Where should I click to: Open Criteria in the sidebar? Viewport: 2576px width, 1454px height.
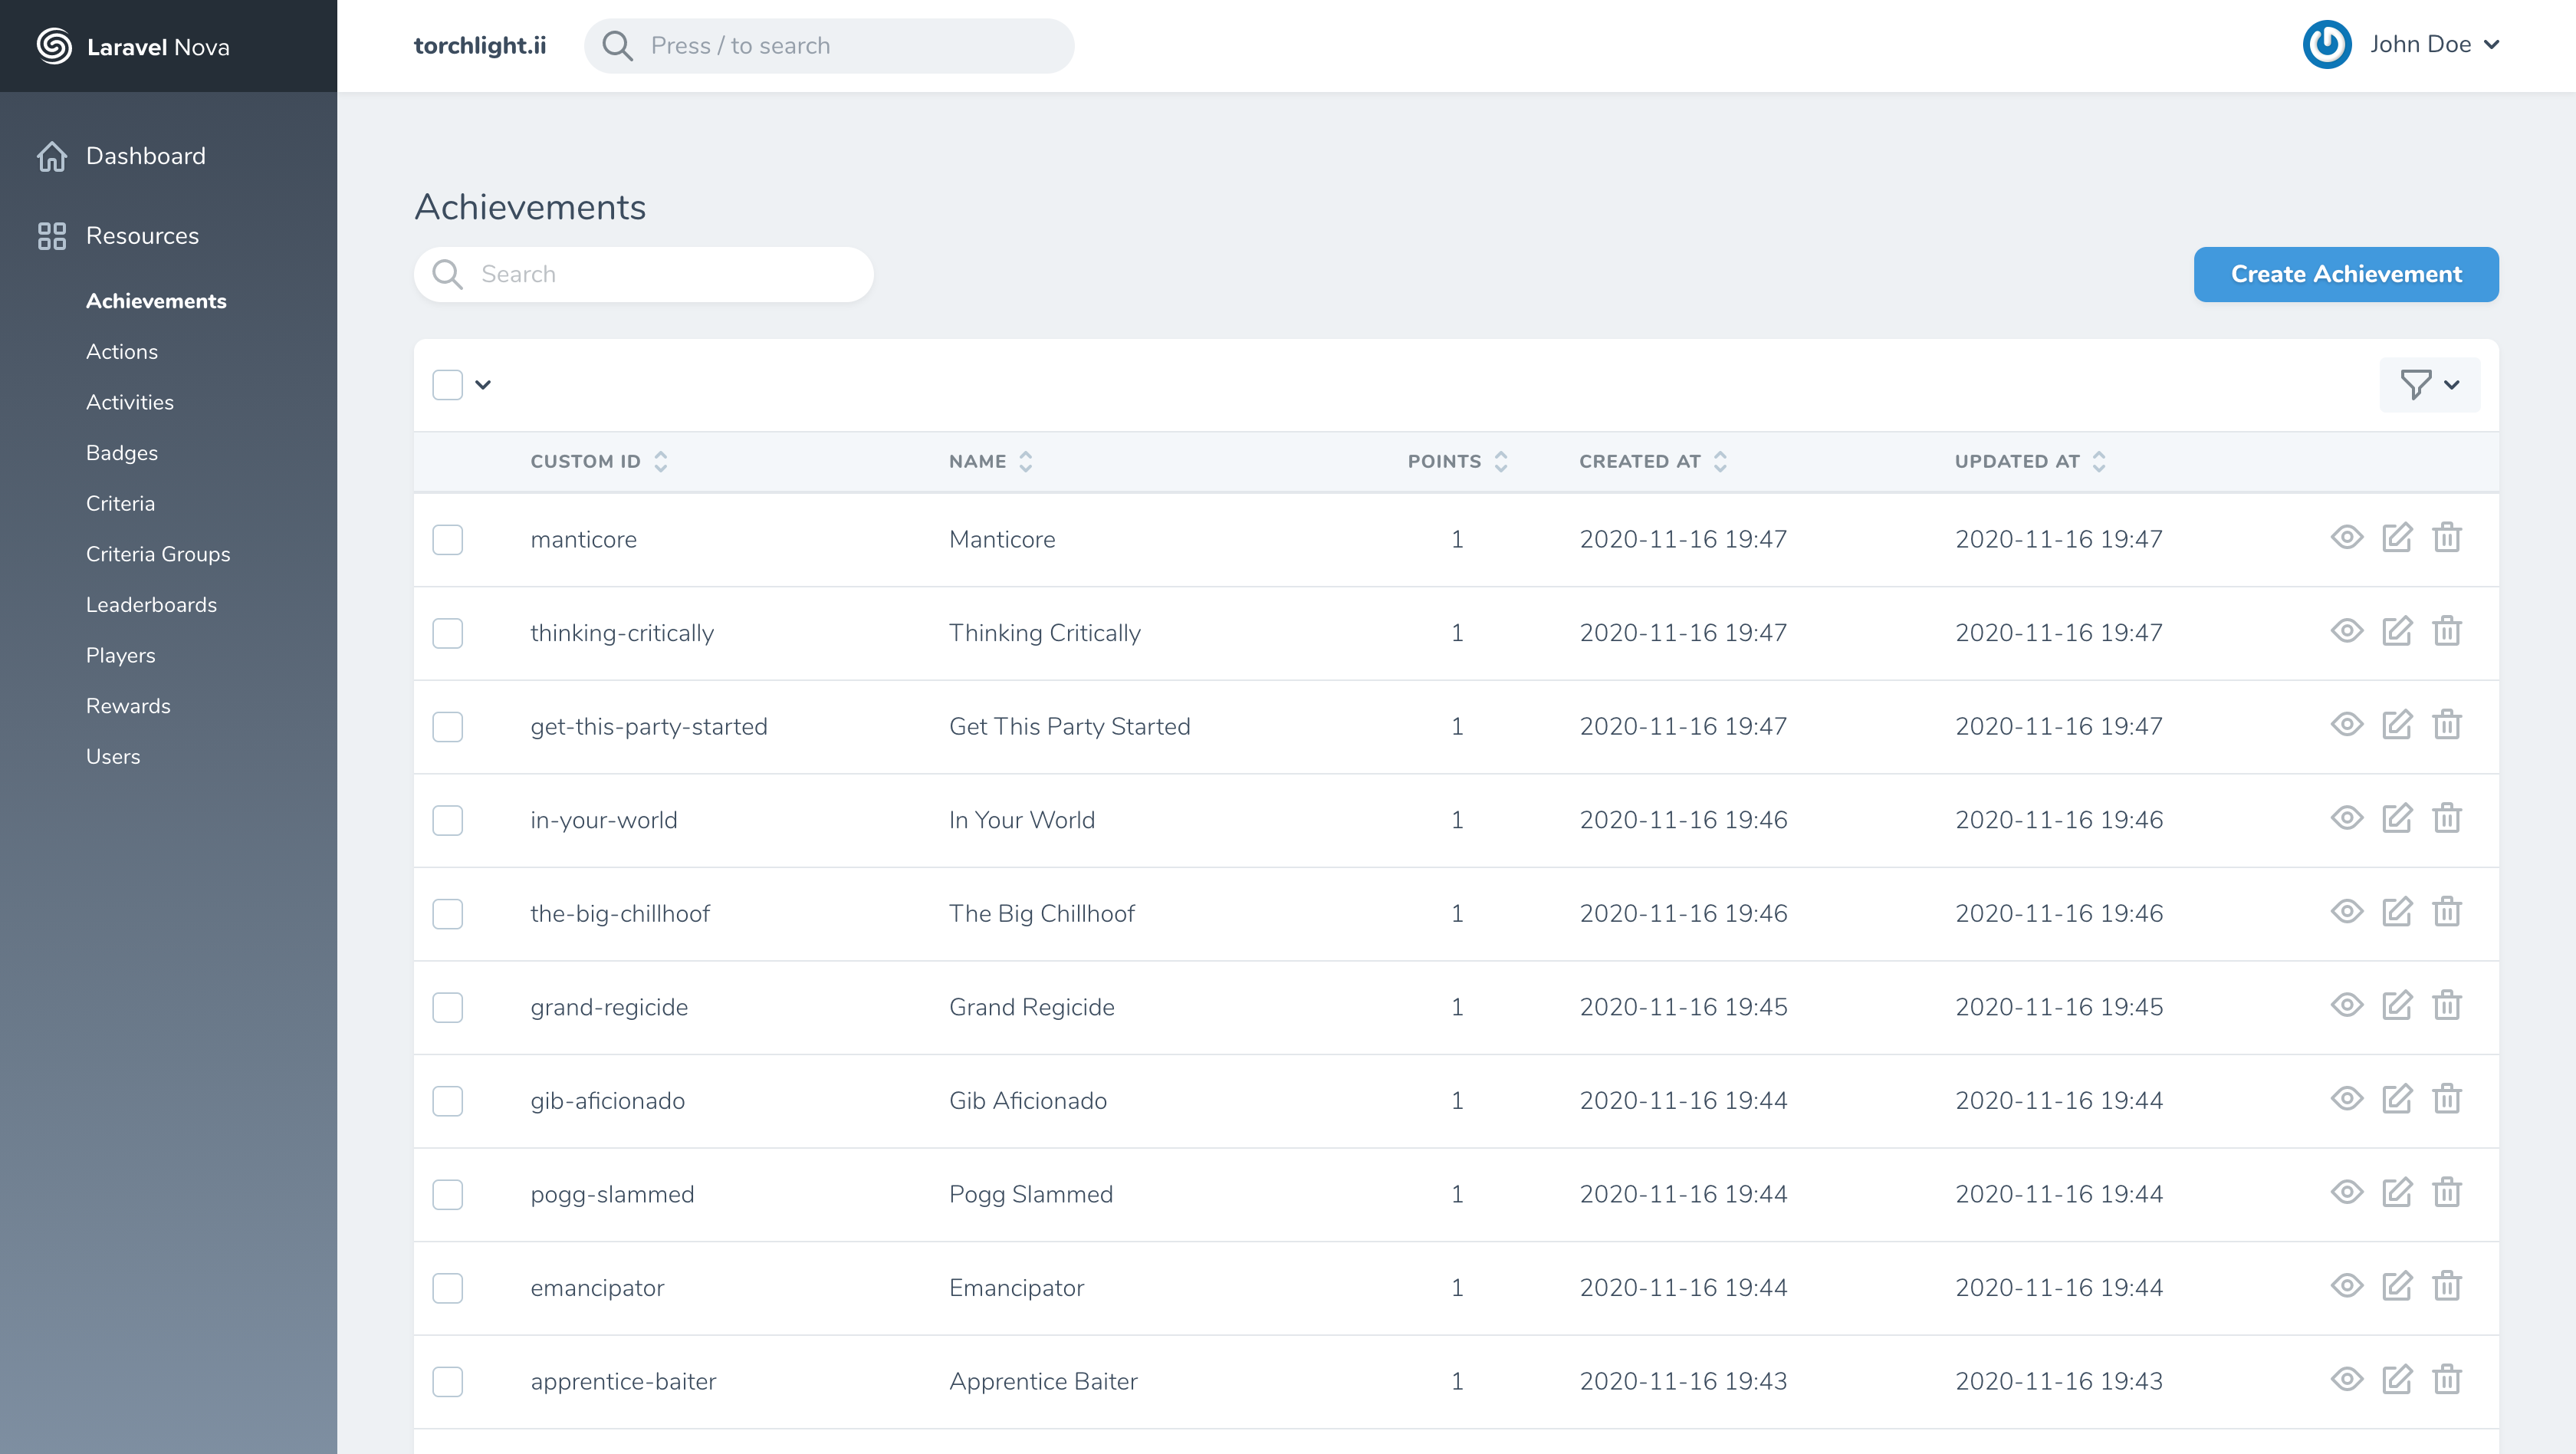point(120,504)
